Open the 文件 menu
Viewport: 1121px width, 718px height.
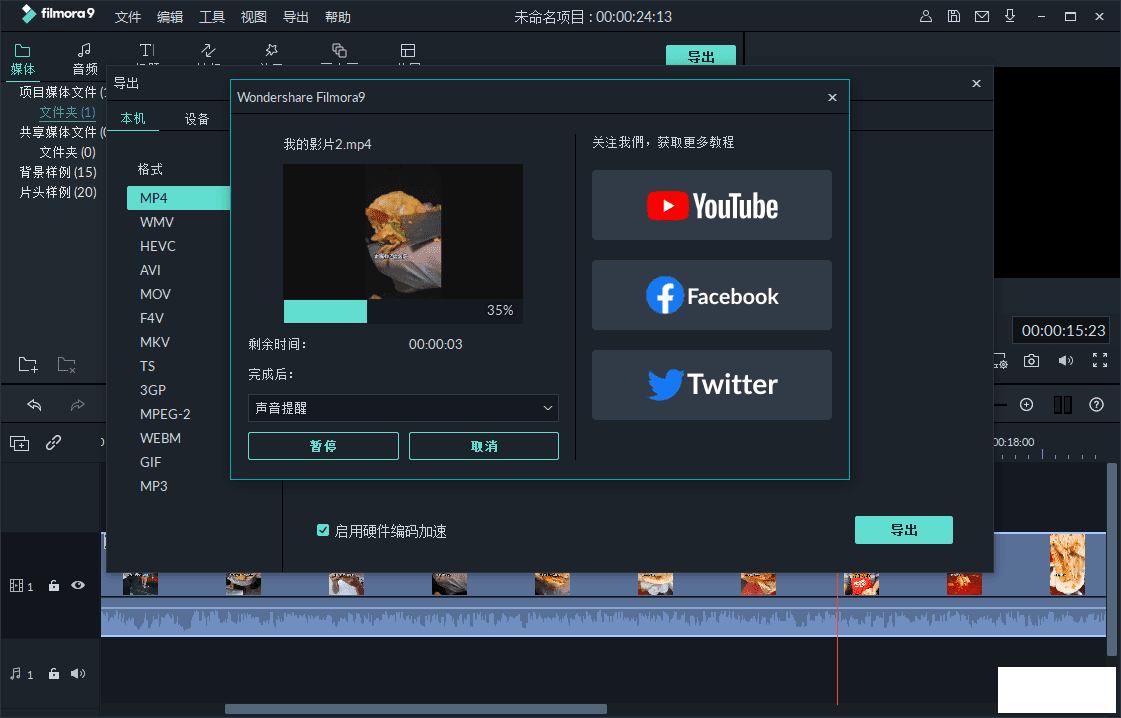point(128,17)
